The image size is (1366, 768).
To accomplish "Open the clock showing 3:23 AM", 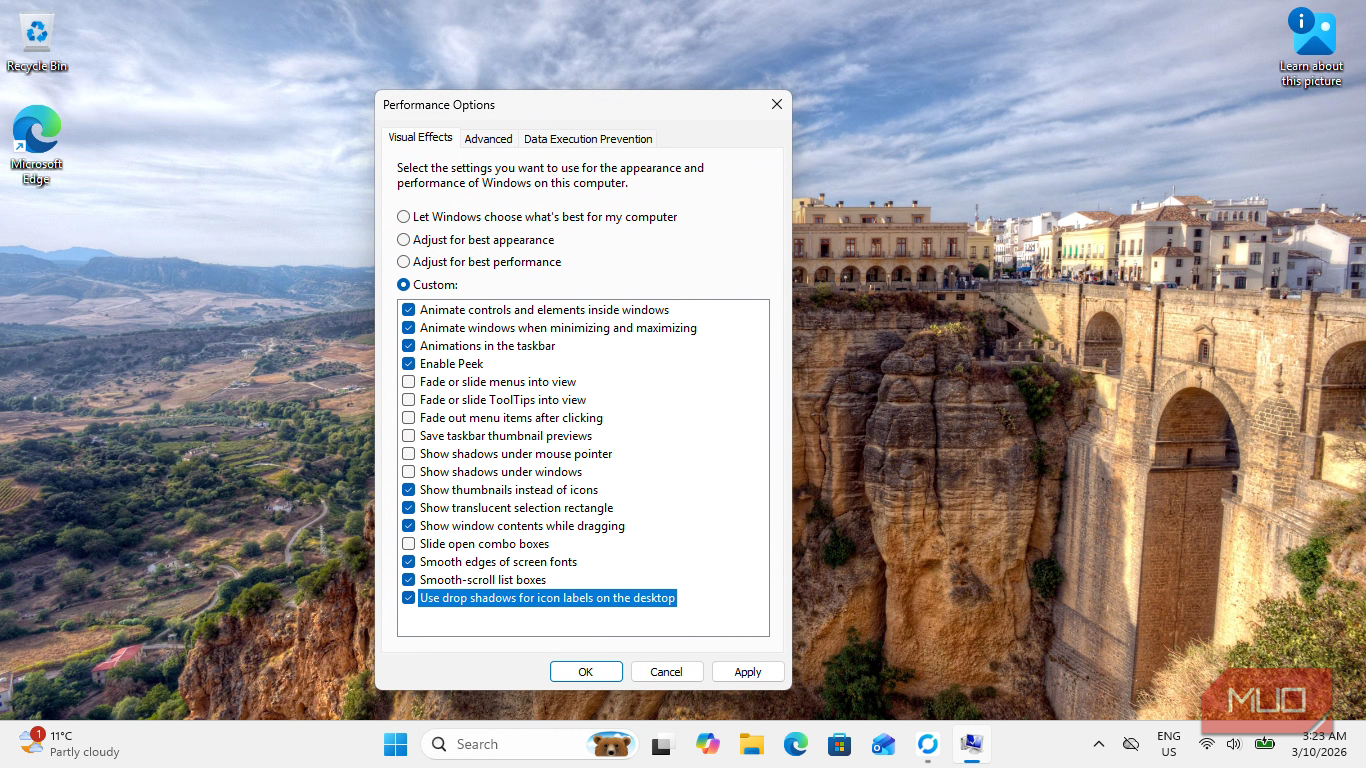I will coord(1318,744).
